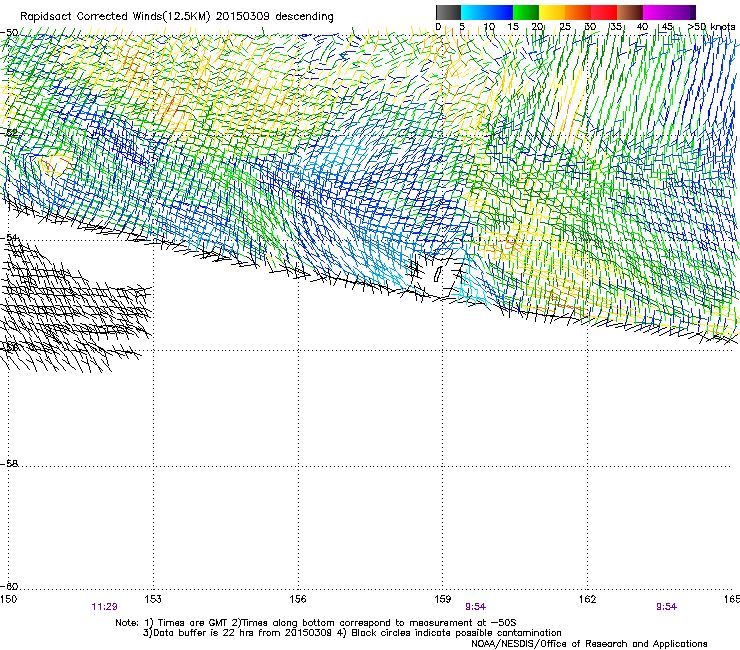Click the 159 longitude axis label
Viewport: 740px width, 650px height.
[442, 599]
